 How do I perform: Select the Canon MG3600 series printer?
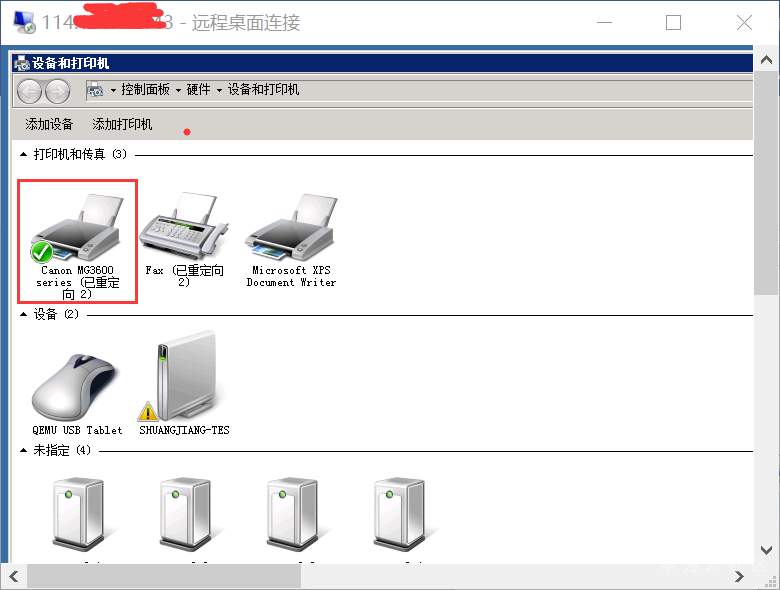(x=77, y=242)
